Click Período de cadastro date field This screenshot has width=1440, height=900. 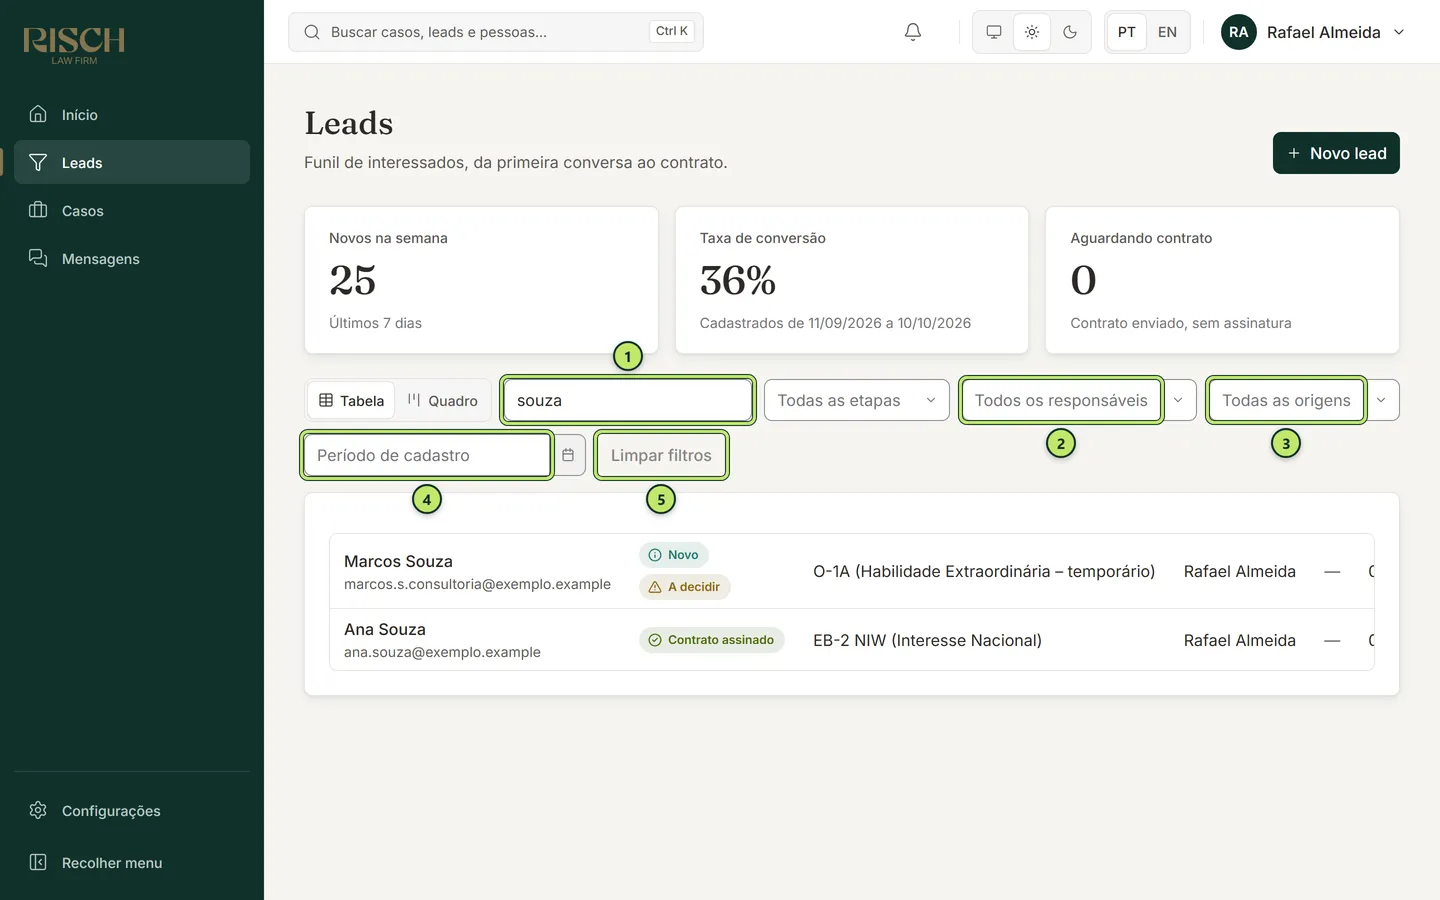coord(427,455)
